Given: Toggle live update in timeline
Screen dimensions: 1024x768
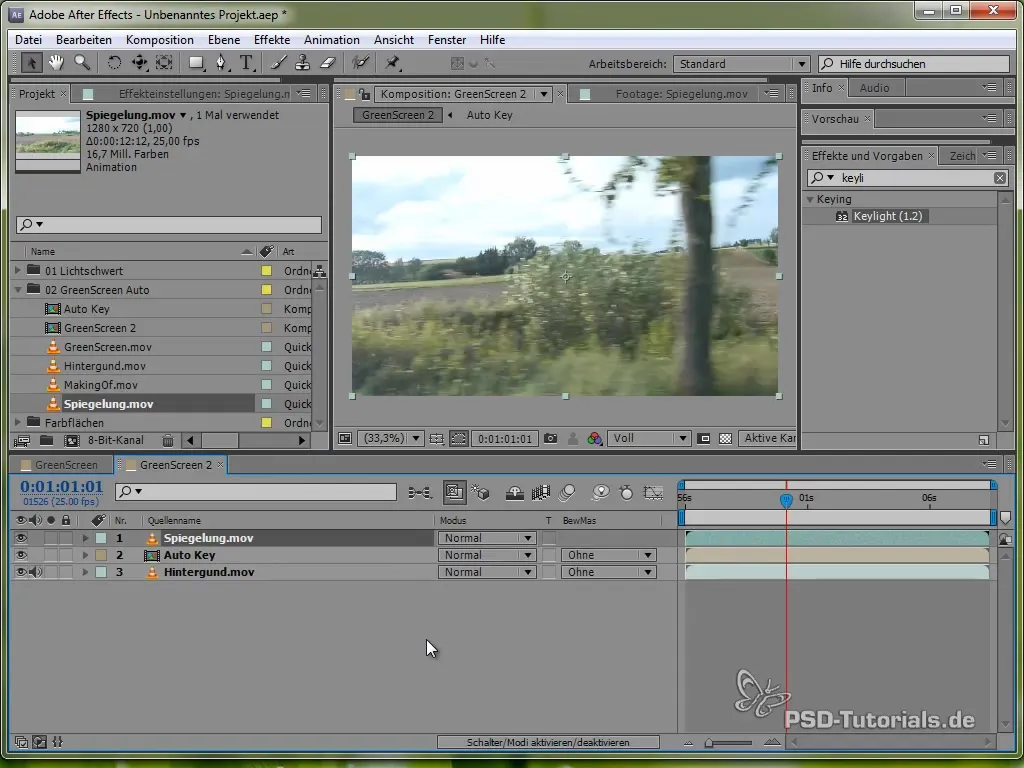Looking at the screenshot, I should 455,493.
